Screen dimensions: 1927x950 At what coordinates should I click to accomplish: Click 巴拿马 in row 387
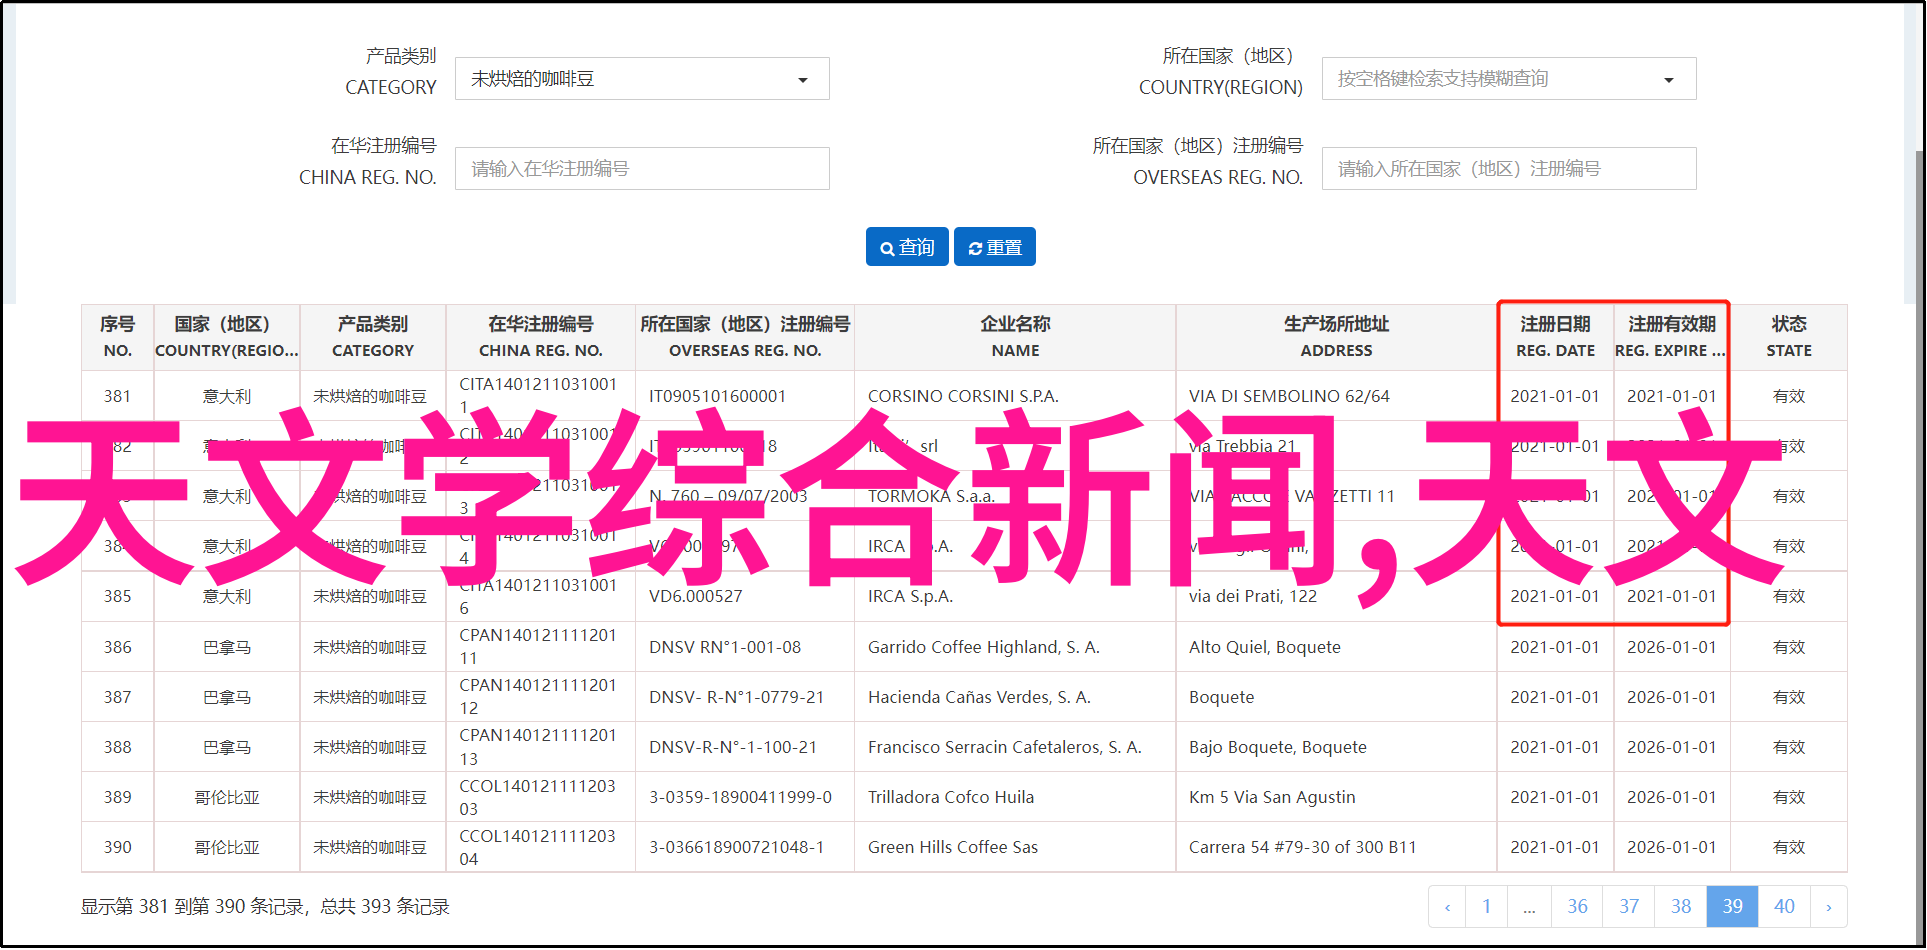(x=227, y=697)
